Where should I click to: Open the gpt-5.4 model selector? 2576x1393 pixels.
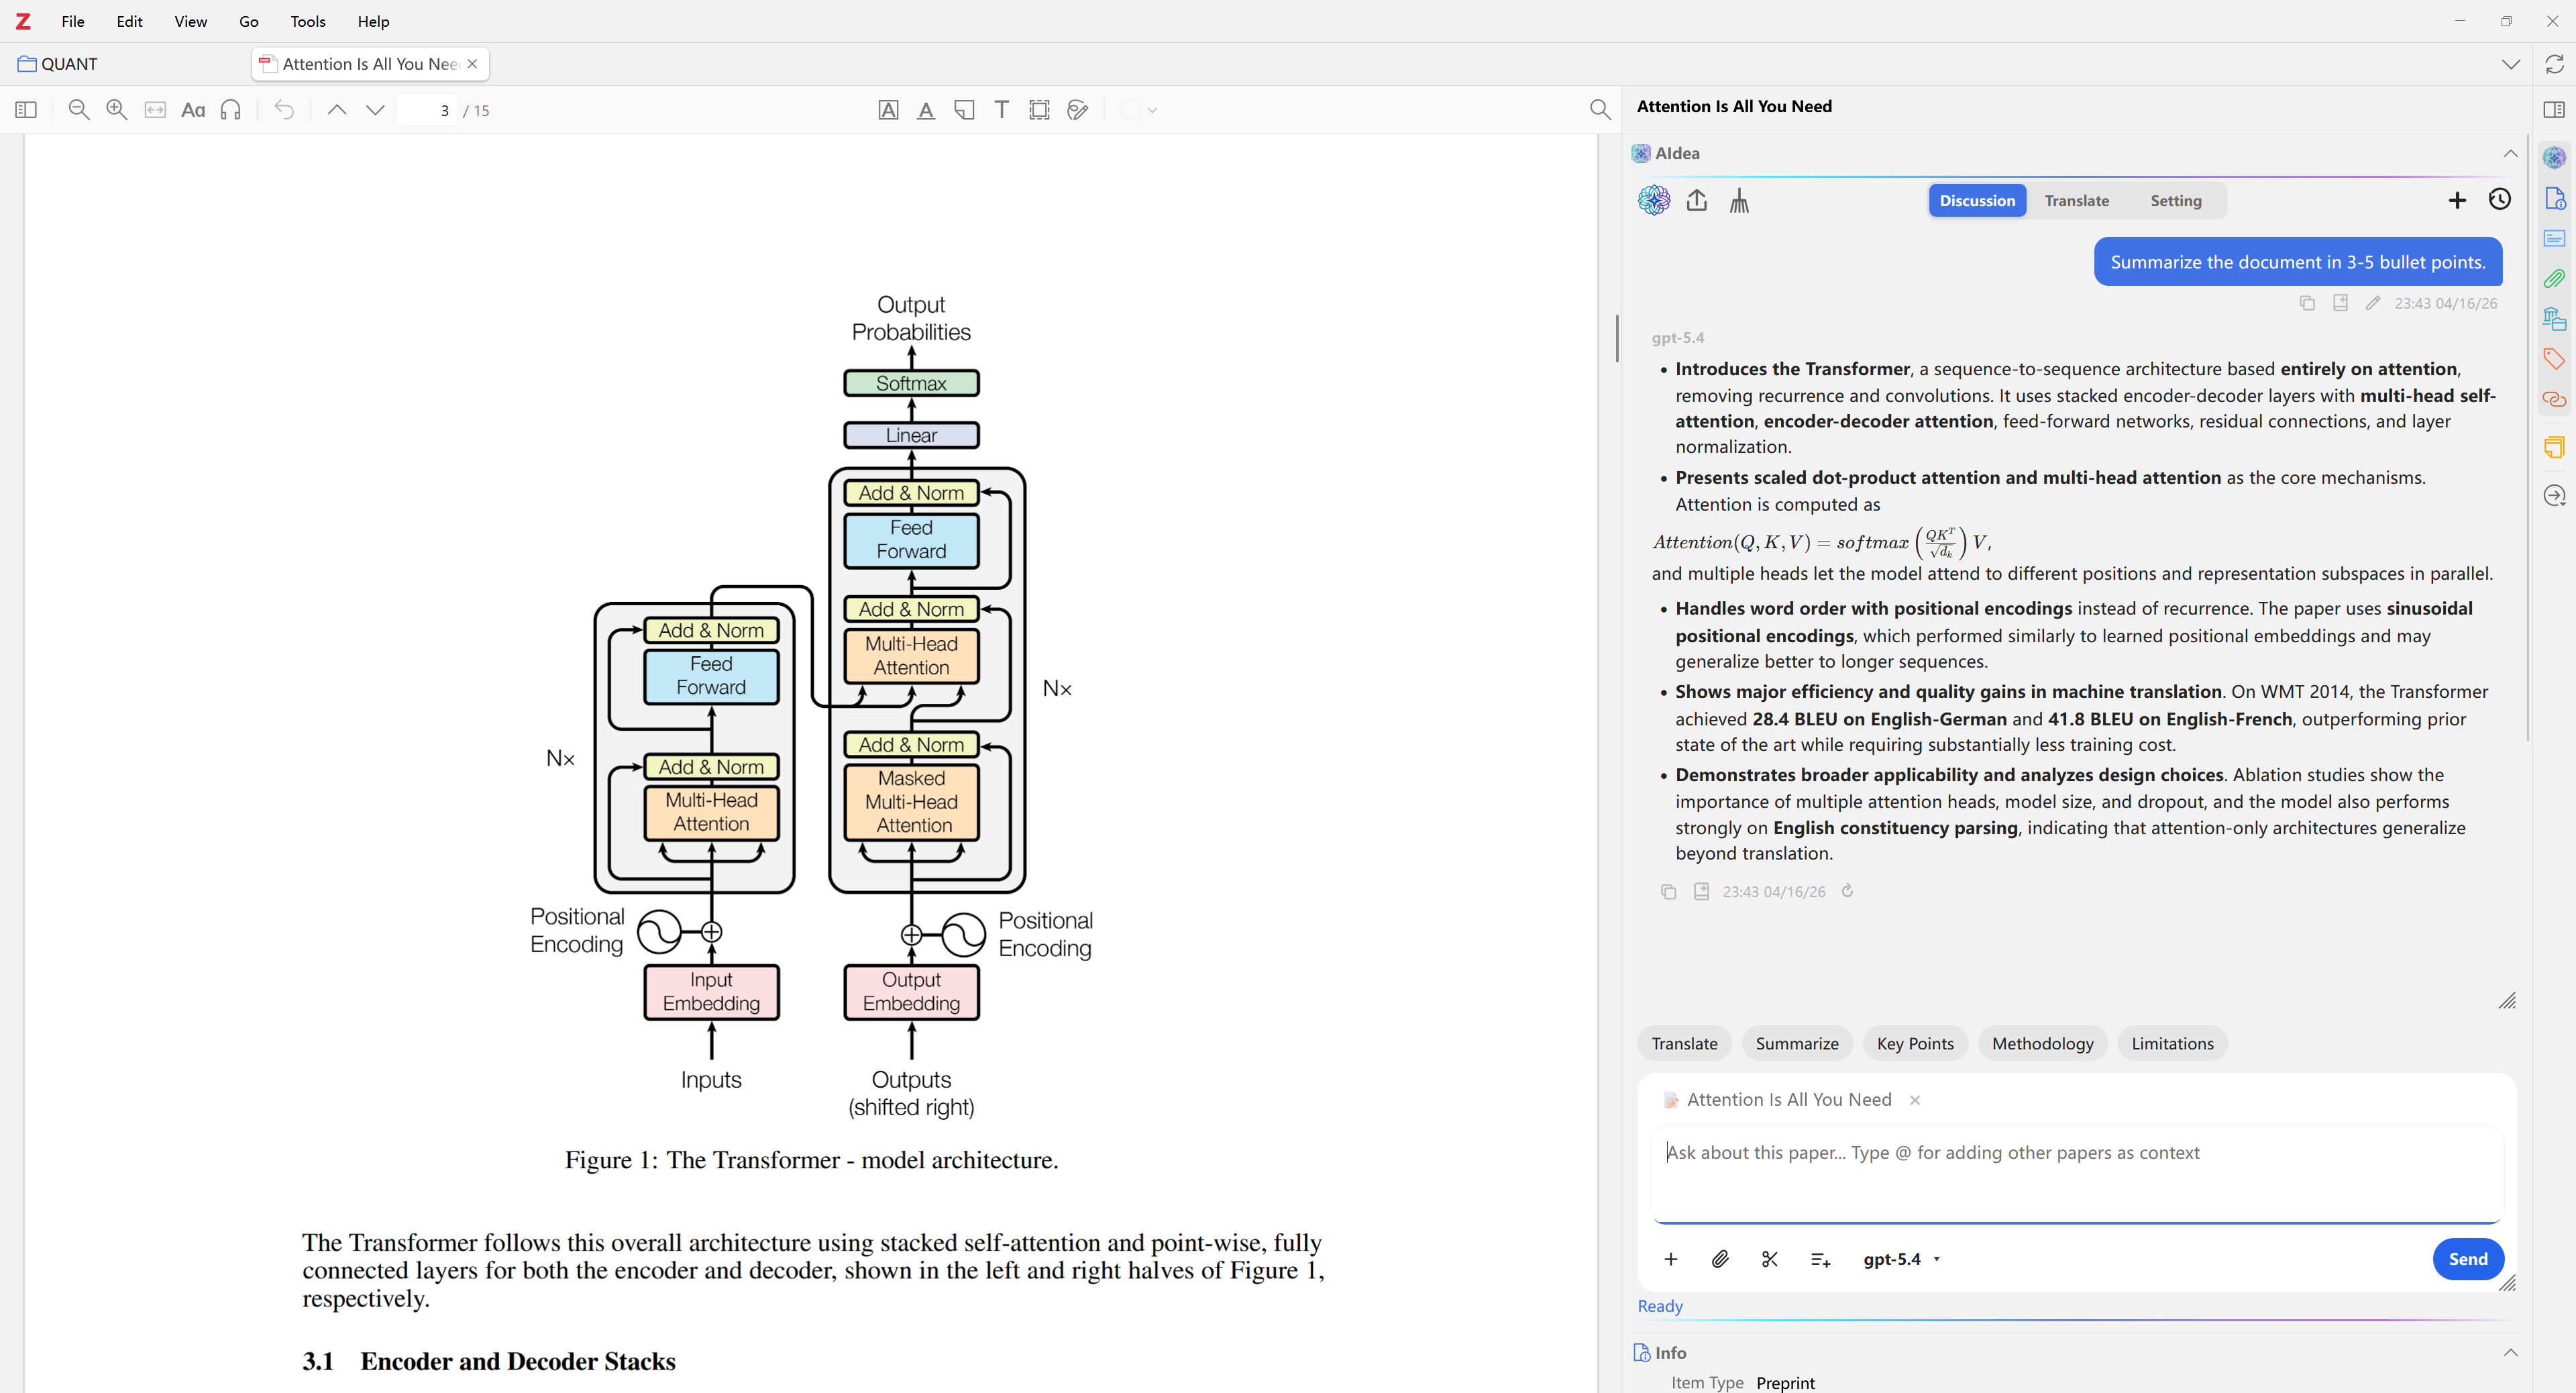click(1901, 1259)
